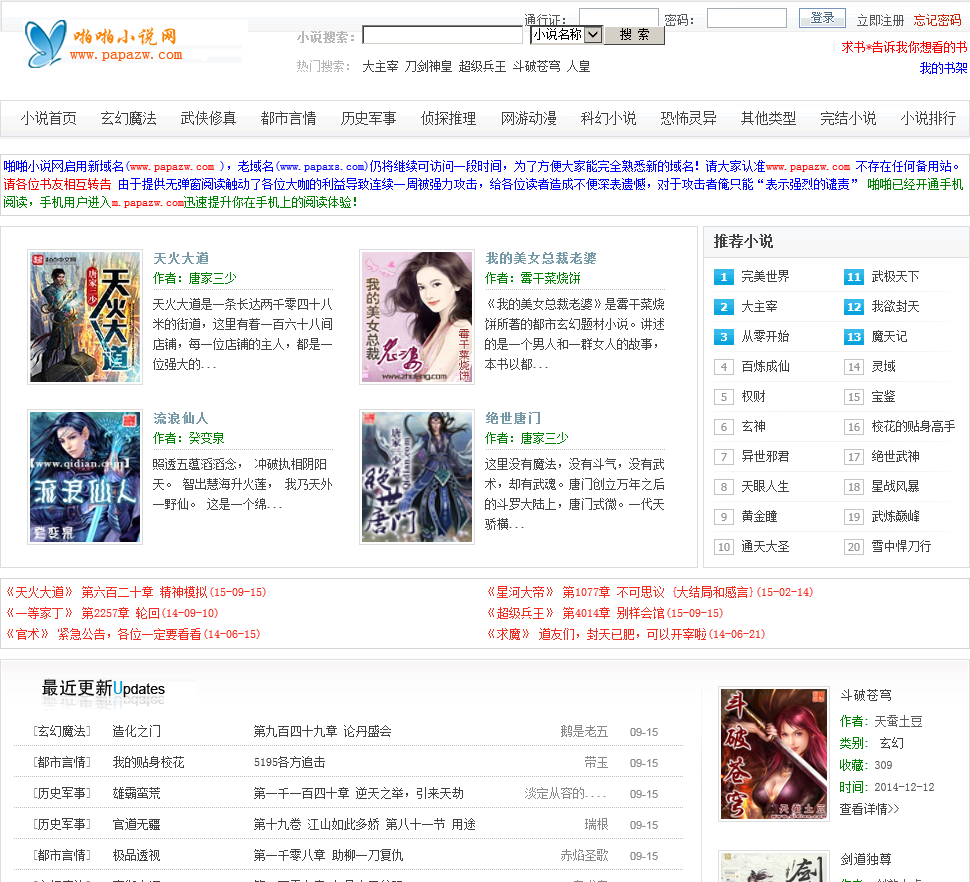Click the 我的美女总裁老婆 book cover
The image size is (970, 882).
pos(416,317)
